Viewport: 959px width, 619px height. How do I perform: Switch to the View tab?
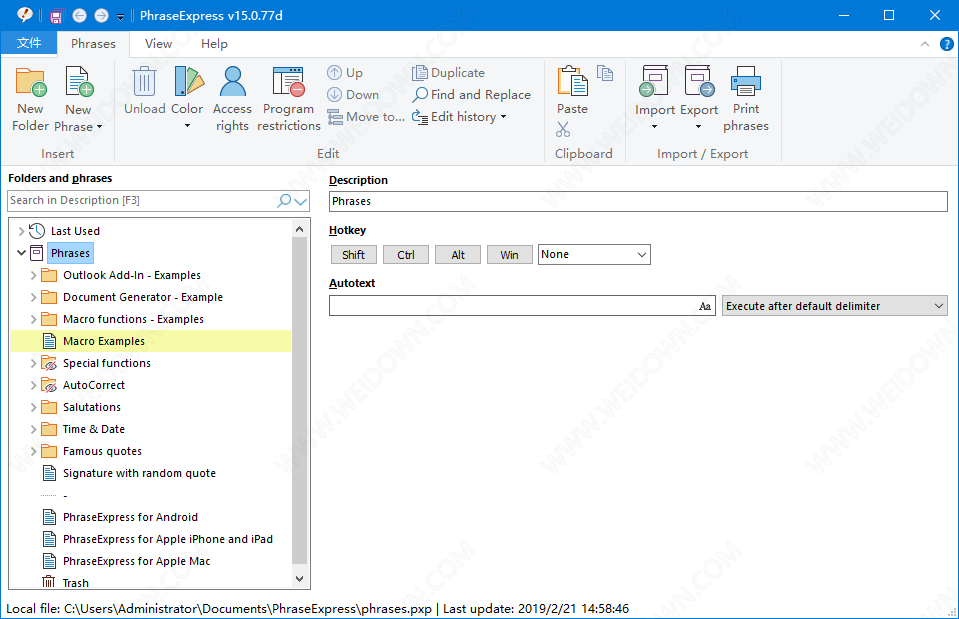[x=158, y=44]
